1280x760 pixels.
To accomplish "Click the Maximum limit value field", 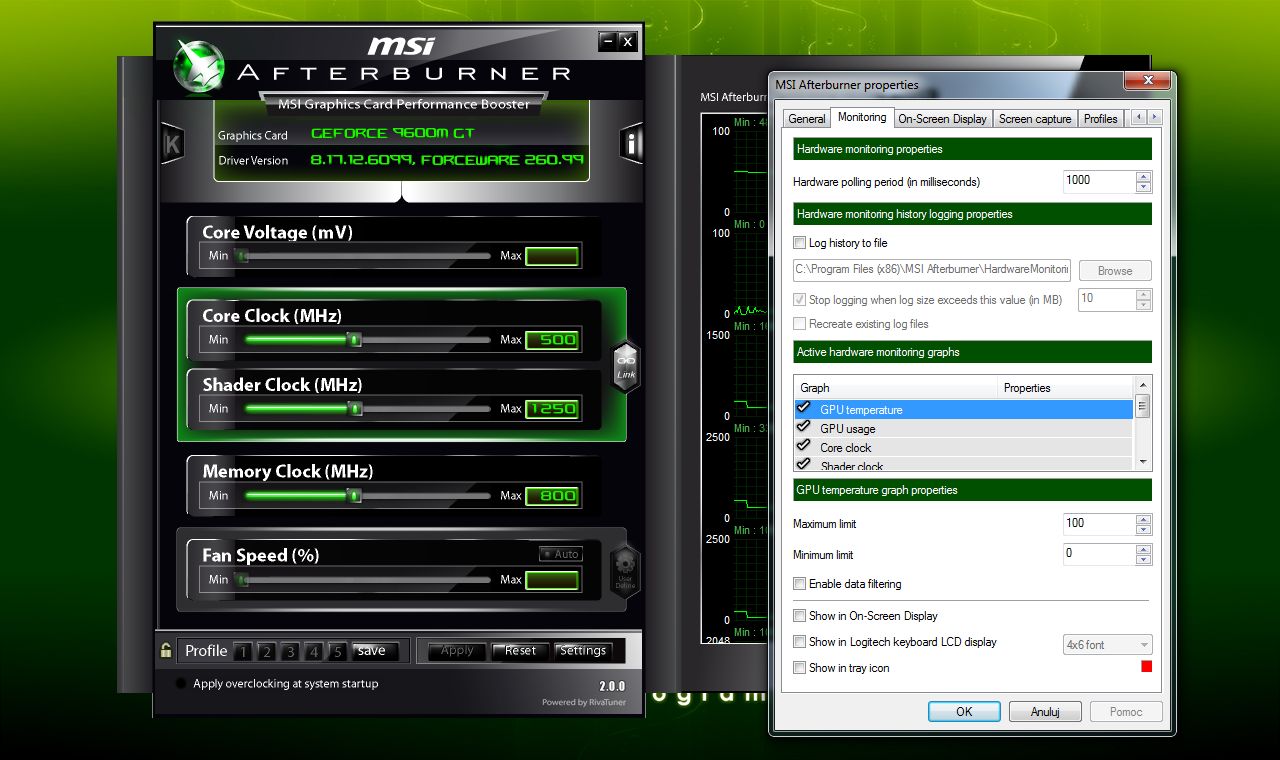I will pos(1100,524).
